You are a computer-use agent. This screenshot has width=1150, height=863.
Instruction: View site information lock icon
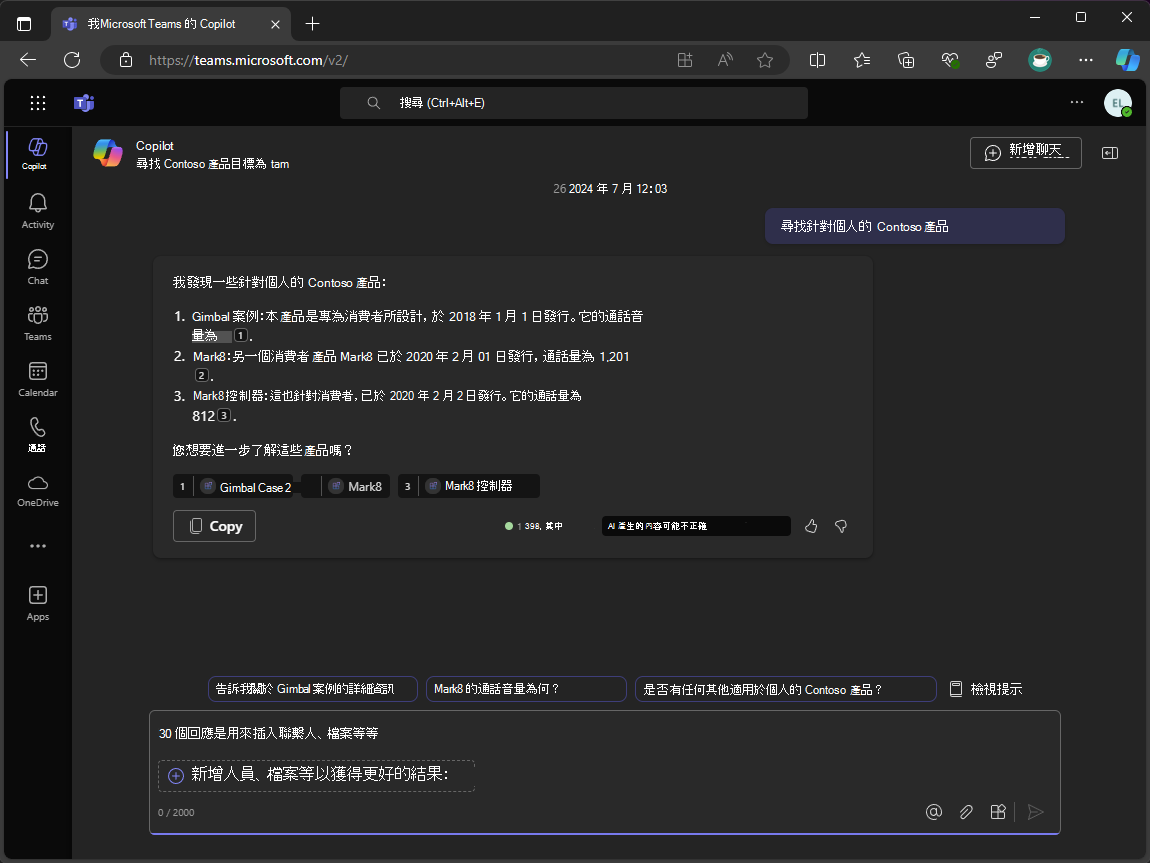(x=126, y=60)
